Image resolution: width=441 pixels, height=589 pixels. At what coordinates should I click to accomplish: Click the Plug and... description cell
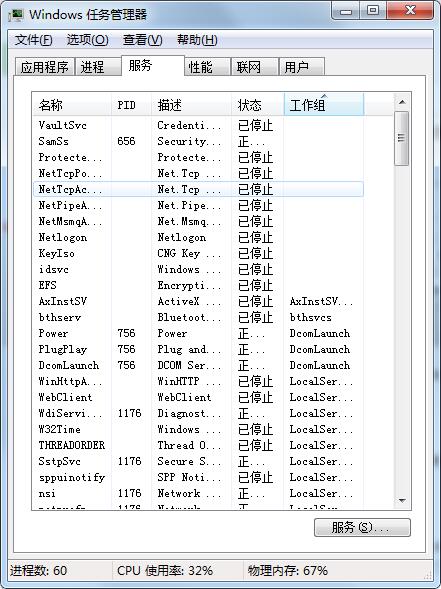click(x=189, y=349)
